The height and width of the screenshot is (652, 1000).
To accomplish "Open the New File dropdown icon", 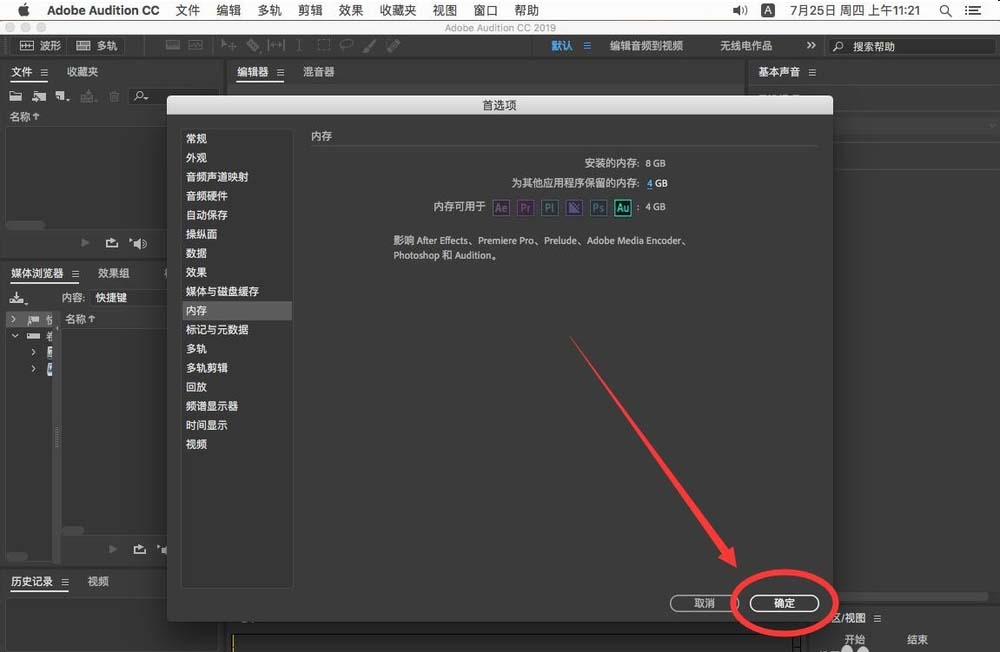I will pyautogui.click(x=62, y=96).
